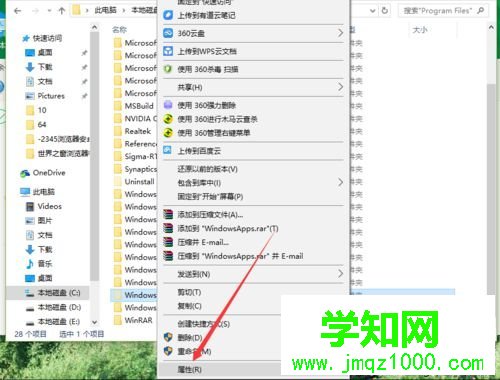Click 创建快捷方式(S) entry
500x380 pixels.
pos(220,324)
